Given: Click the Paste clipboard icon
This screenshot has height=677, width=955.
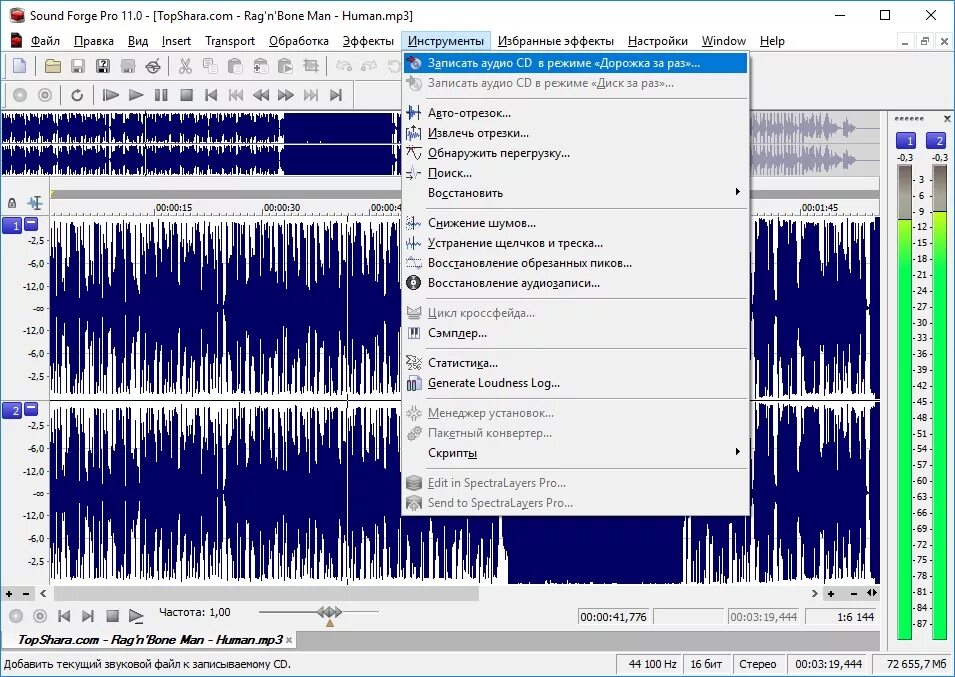Looking at the screenshot, I should 234,67.
